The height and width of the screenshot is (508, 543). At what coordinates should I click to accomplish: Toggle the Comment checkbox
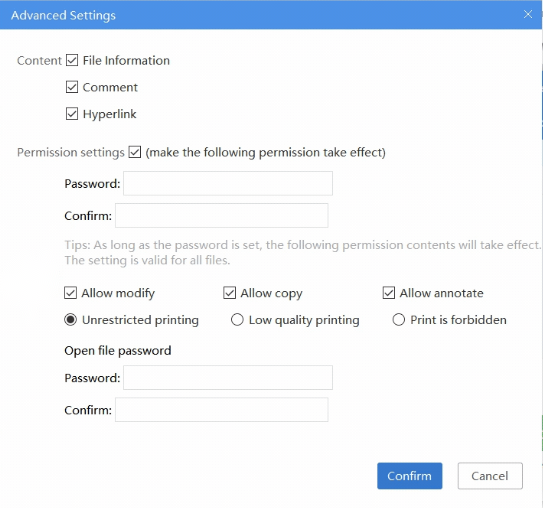coord(72,87)
